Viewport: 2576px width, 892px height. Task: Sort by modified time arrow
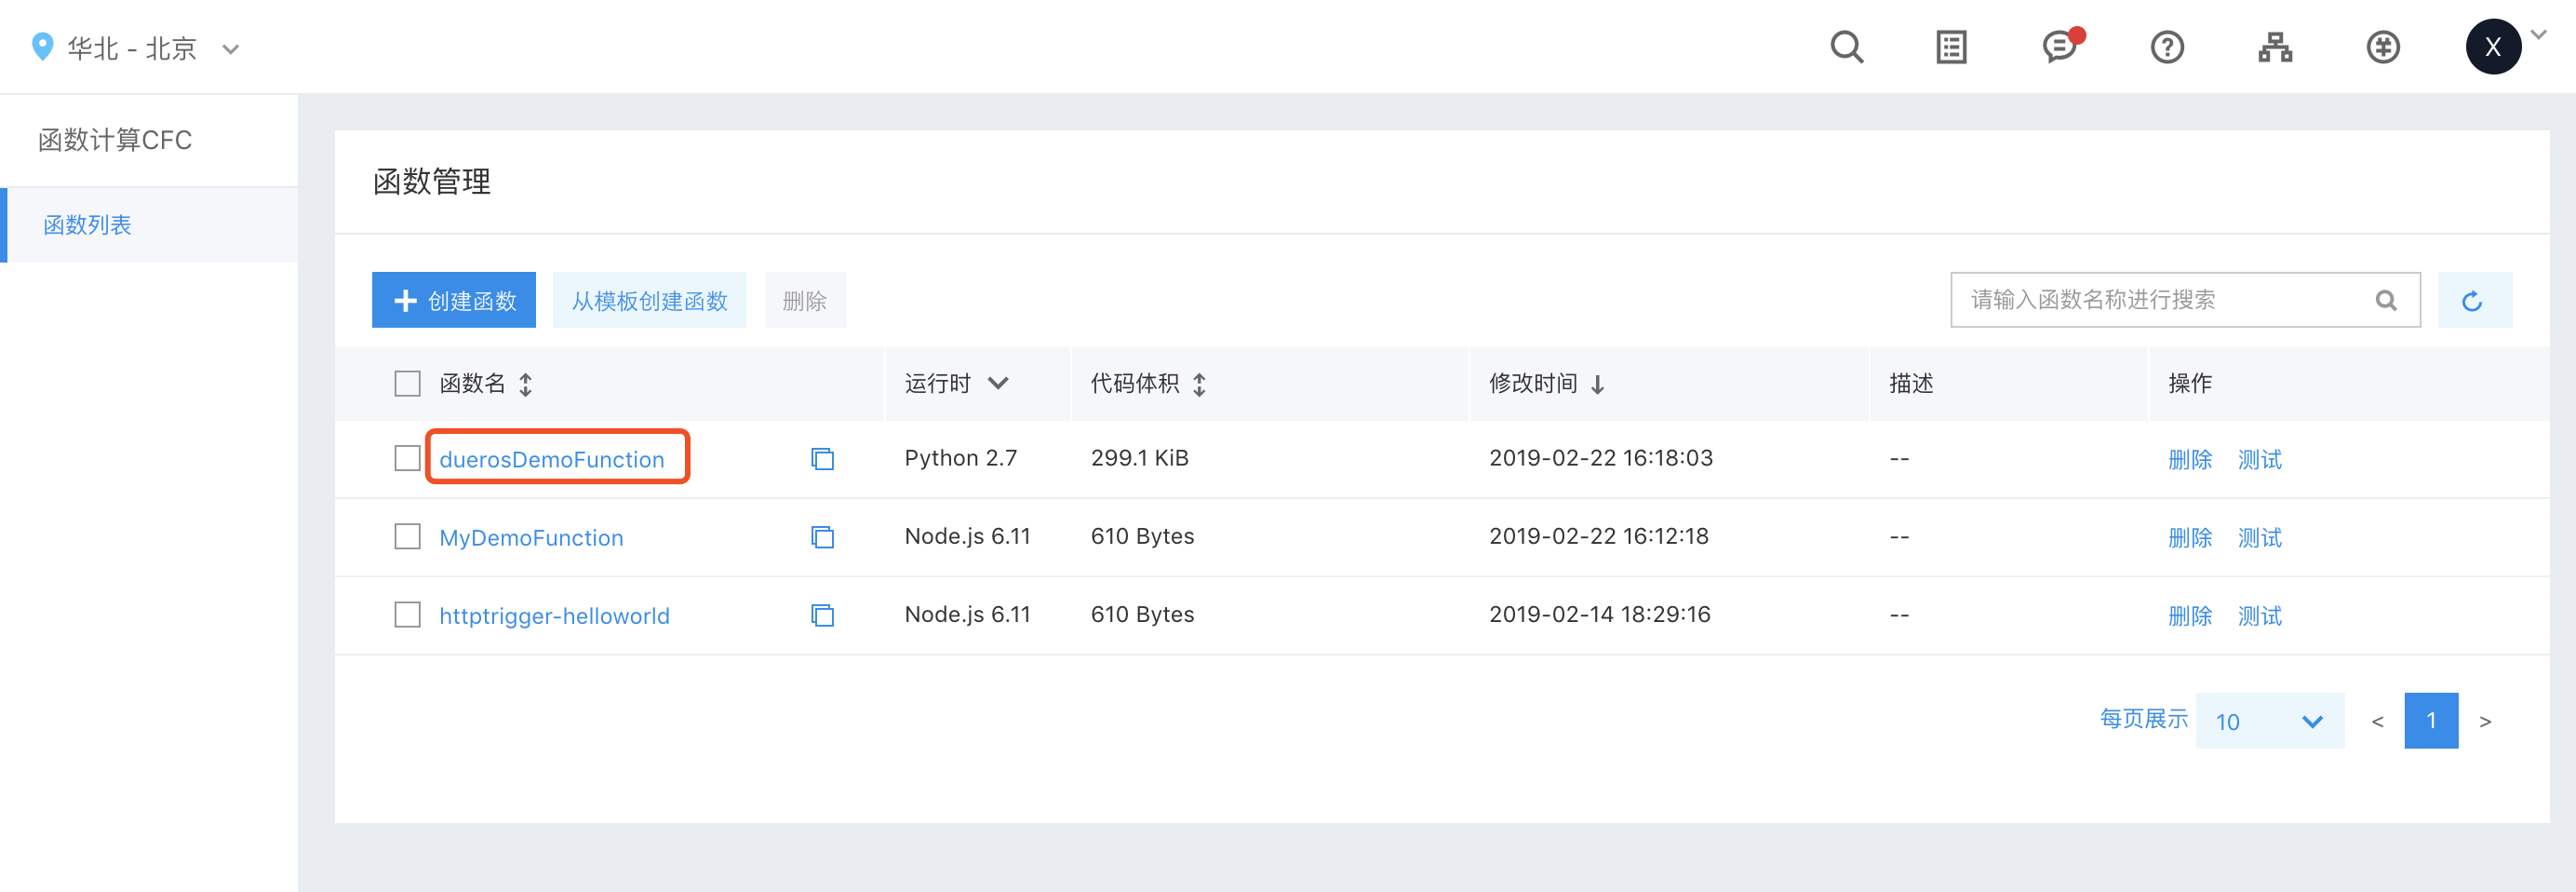coord(1597,384)
